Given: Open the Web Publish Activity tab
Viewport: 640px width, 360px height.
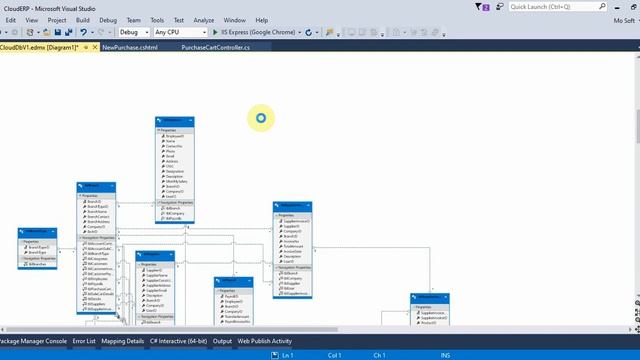Looking at the screenshot, I should point(264,341).
